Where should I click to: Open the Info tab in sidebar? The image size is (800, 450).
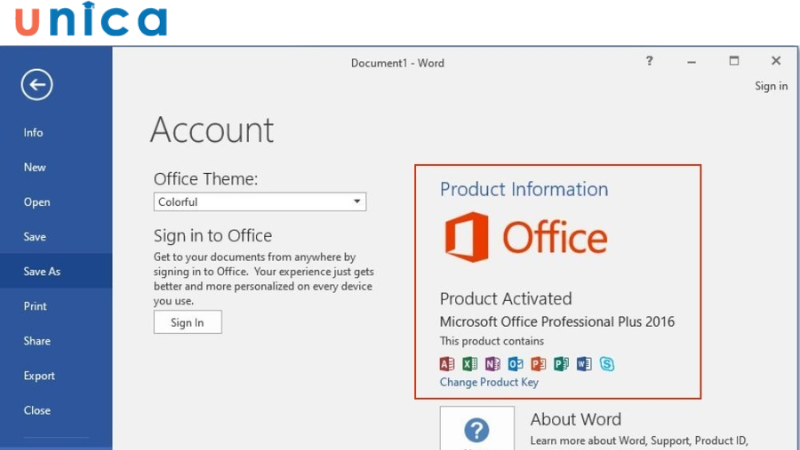[x=34, y=133]
